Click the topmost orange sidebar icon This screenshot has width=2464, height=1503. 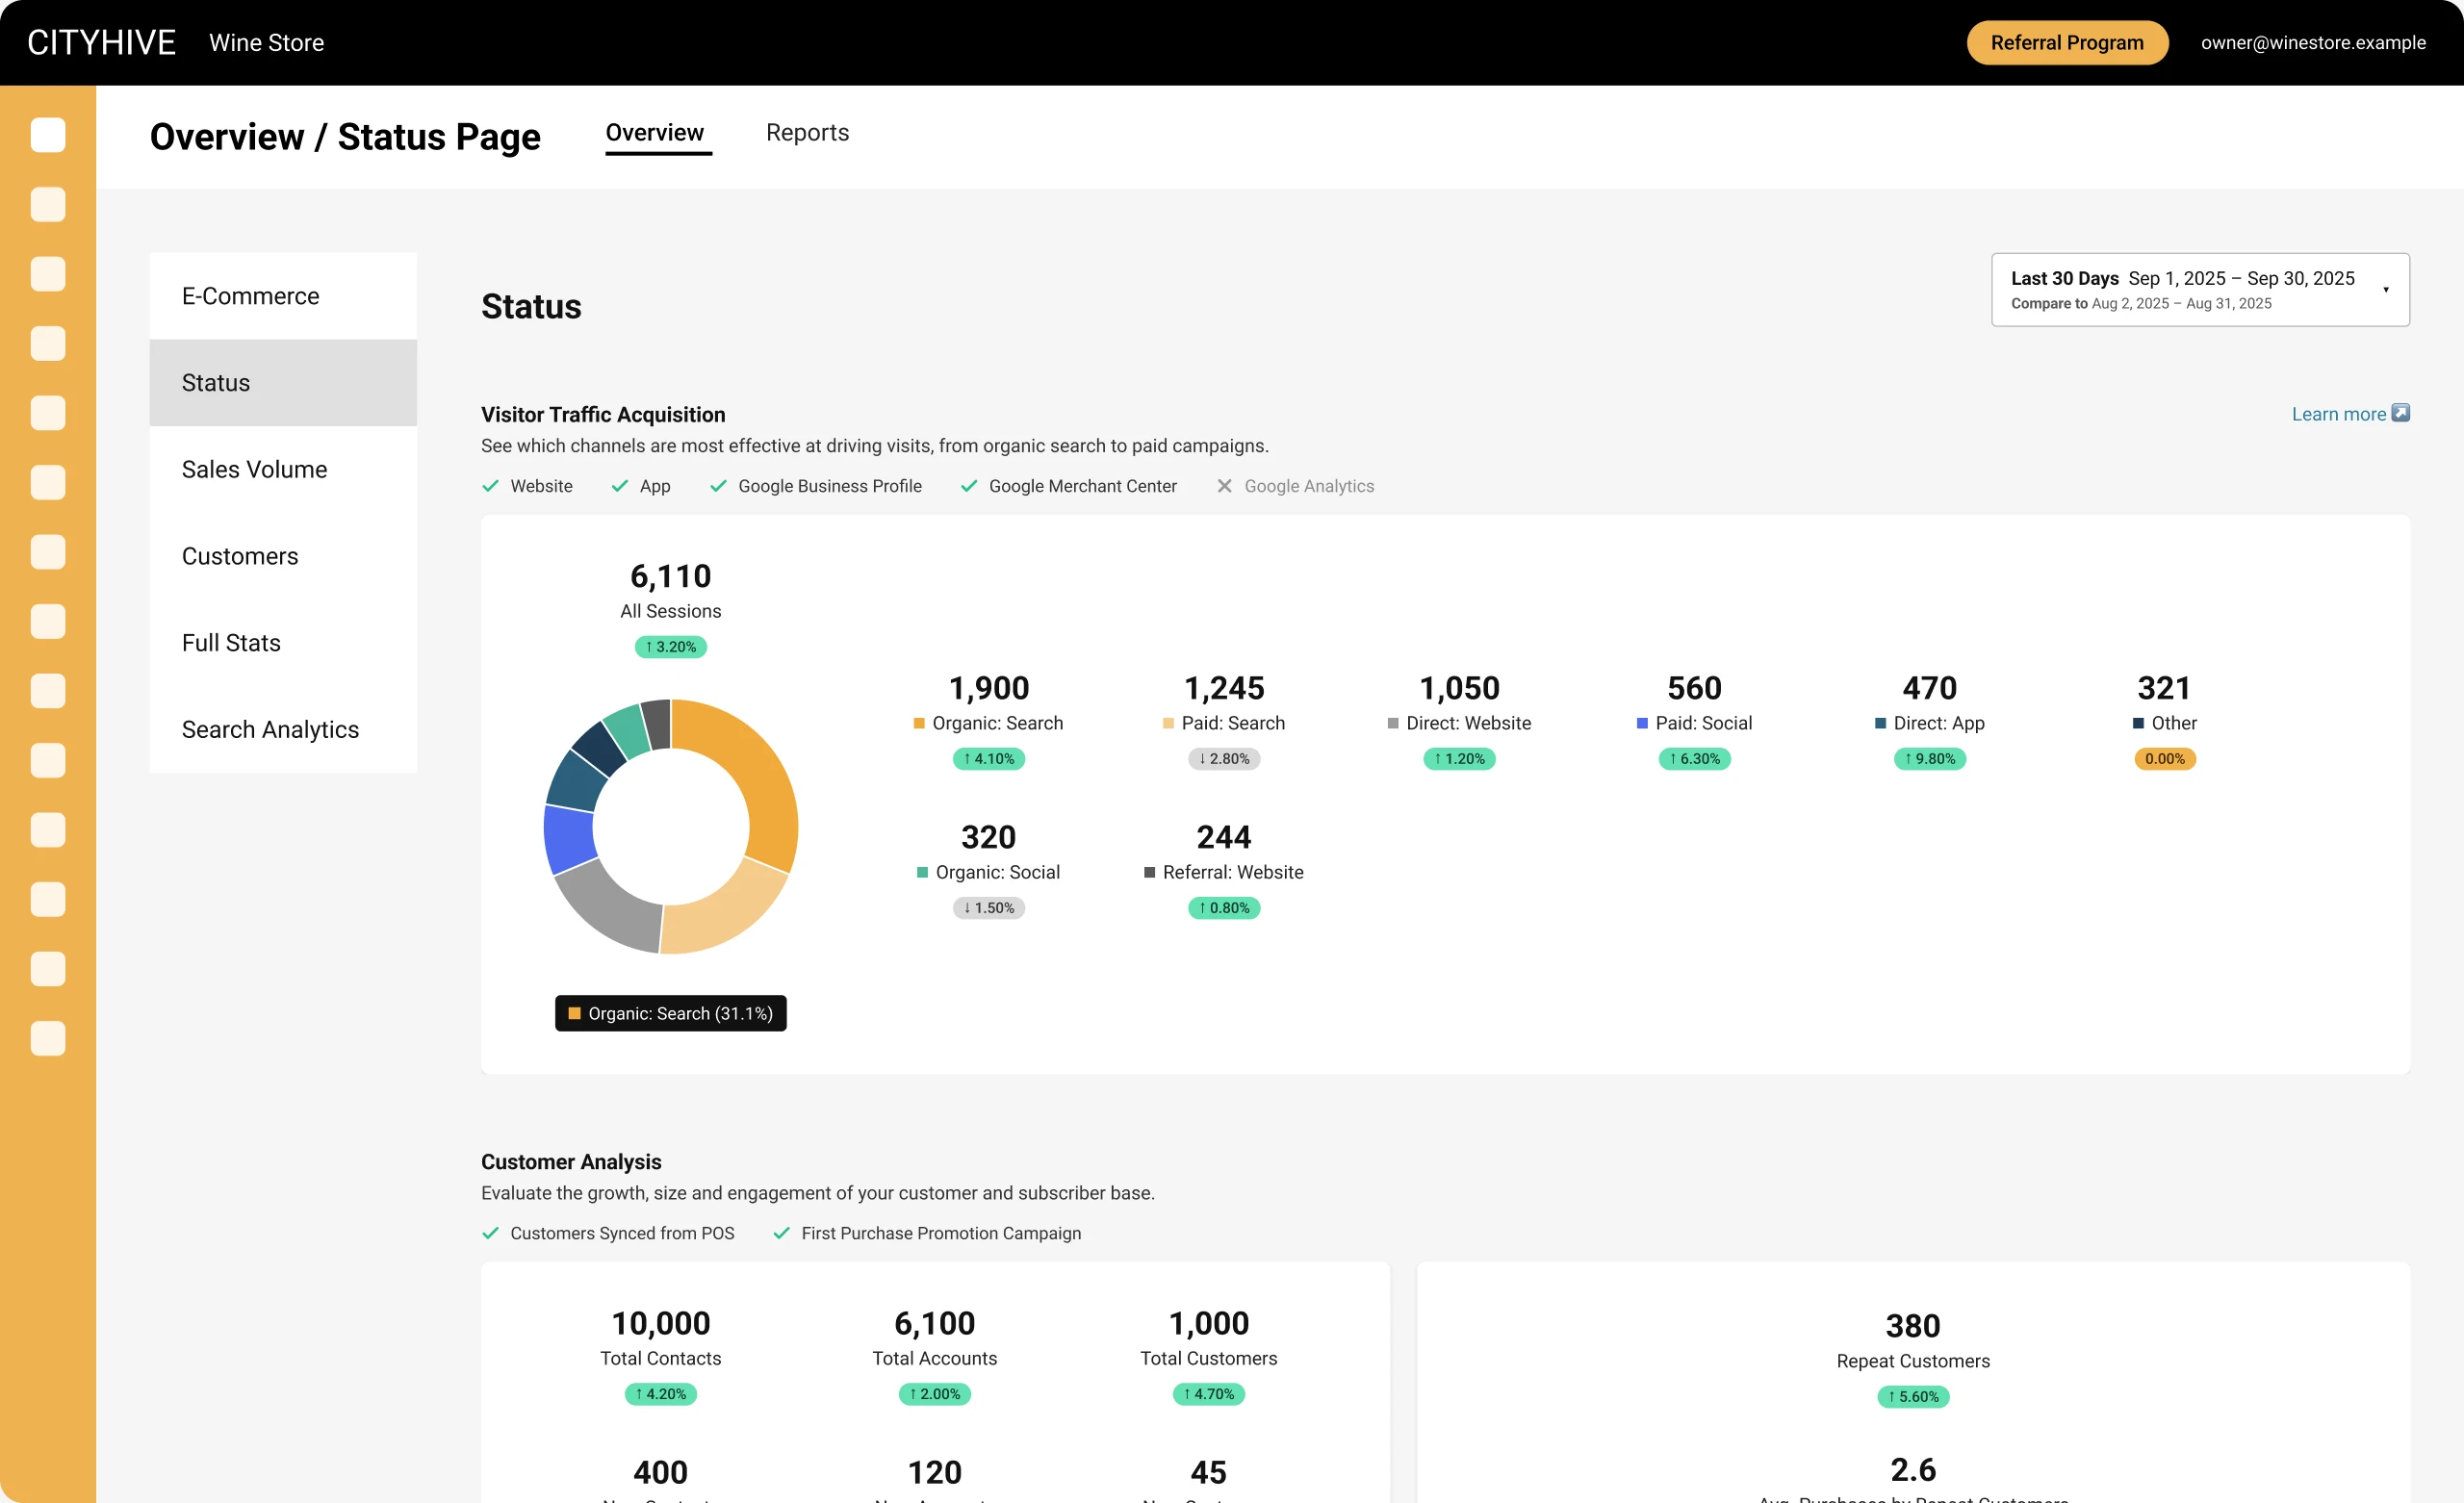(48, 135)
